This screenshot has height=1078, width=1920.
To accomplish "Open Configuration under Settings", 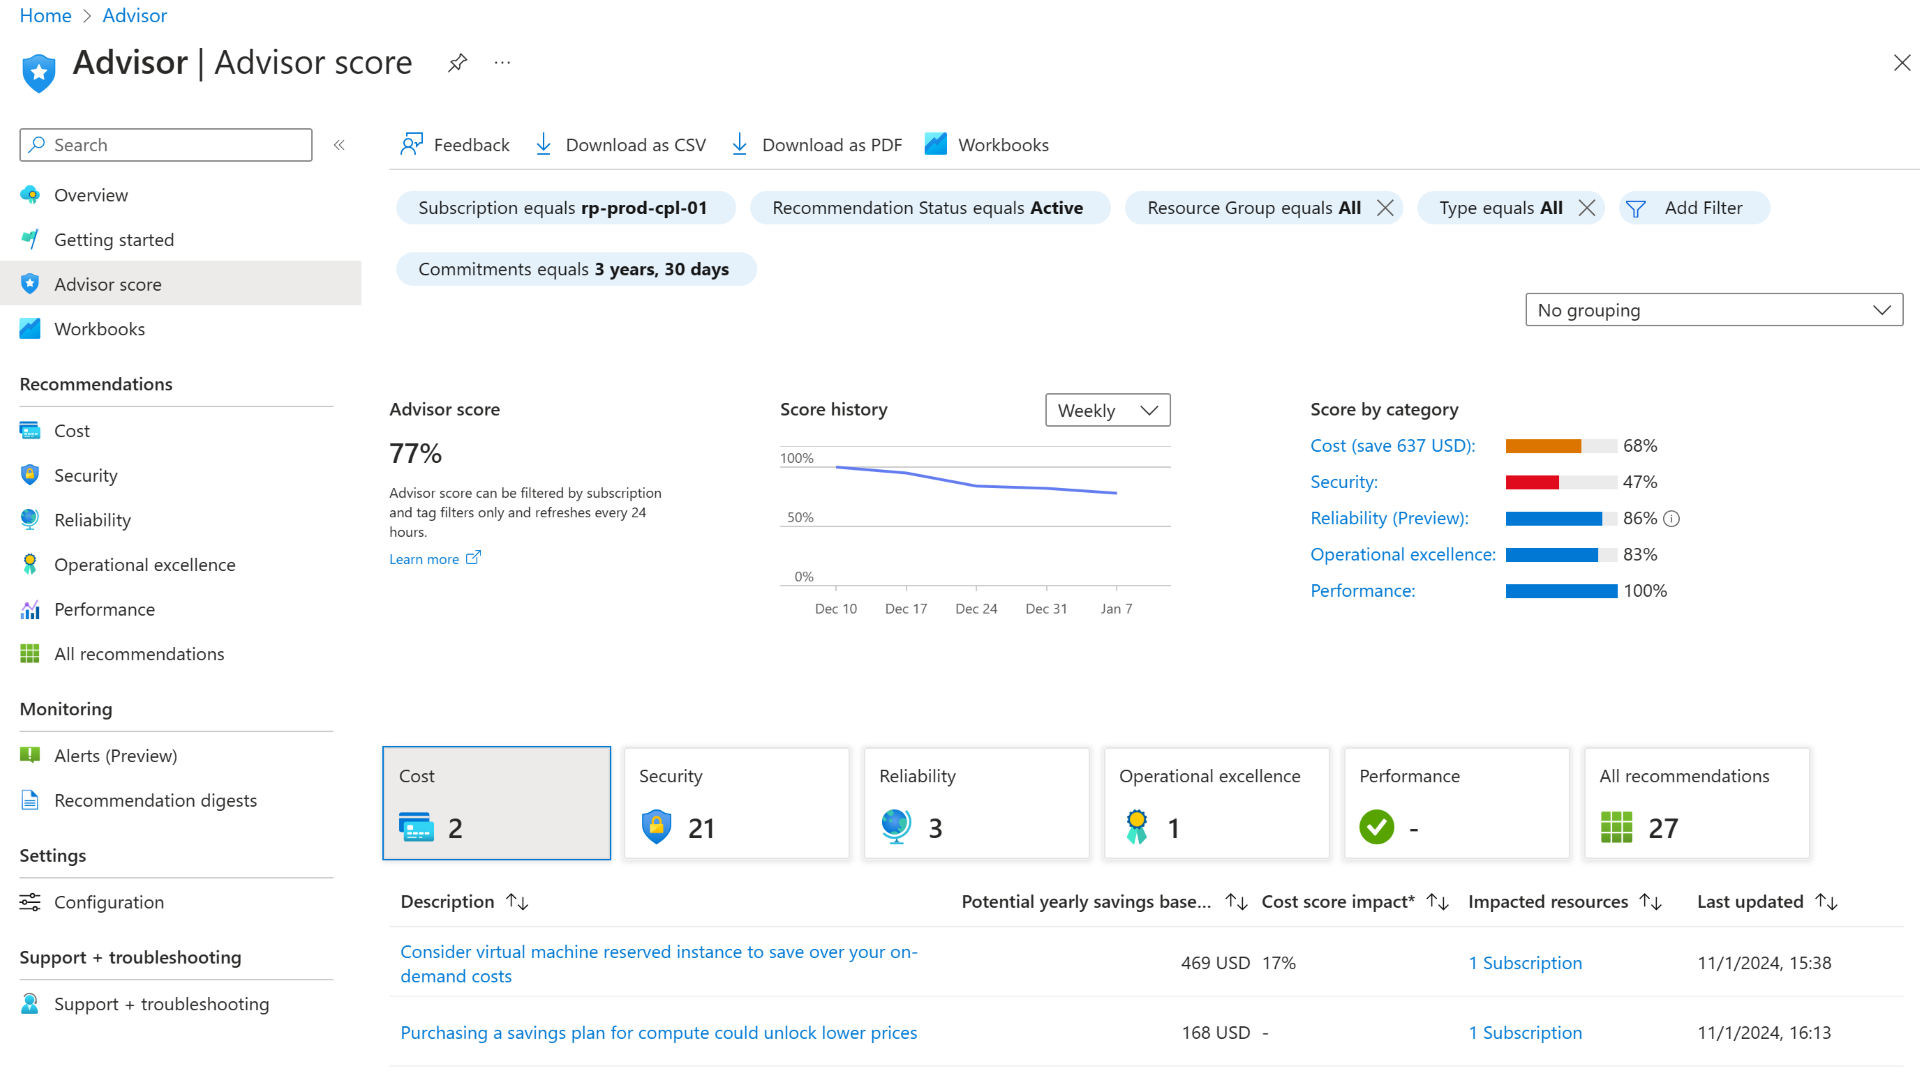I will [108, 901].
